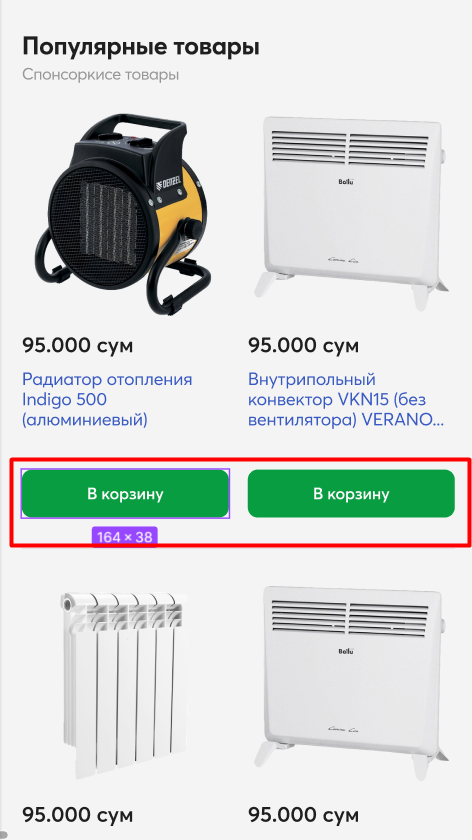Click the price below the white radiator image
This screenshot has width=472, height=840.
point(77,816)
